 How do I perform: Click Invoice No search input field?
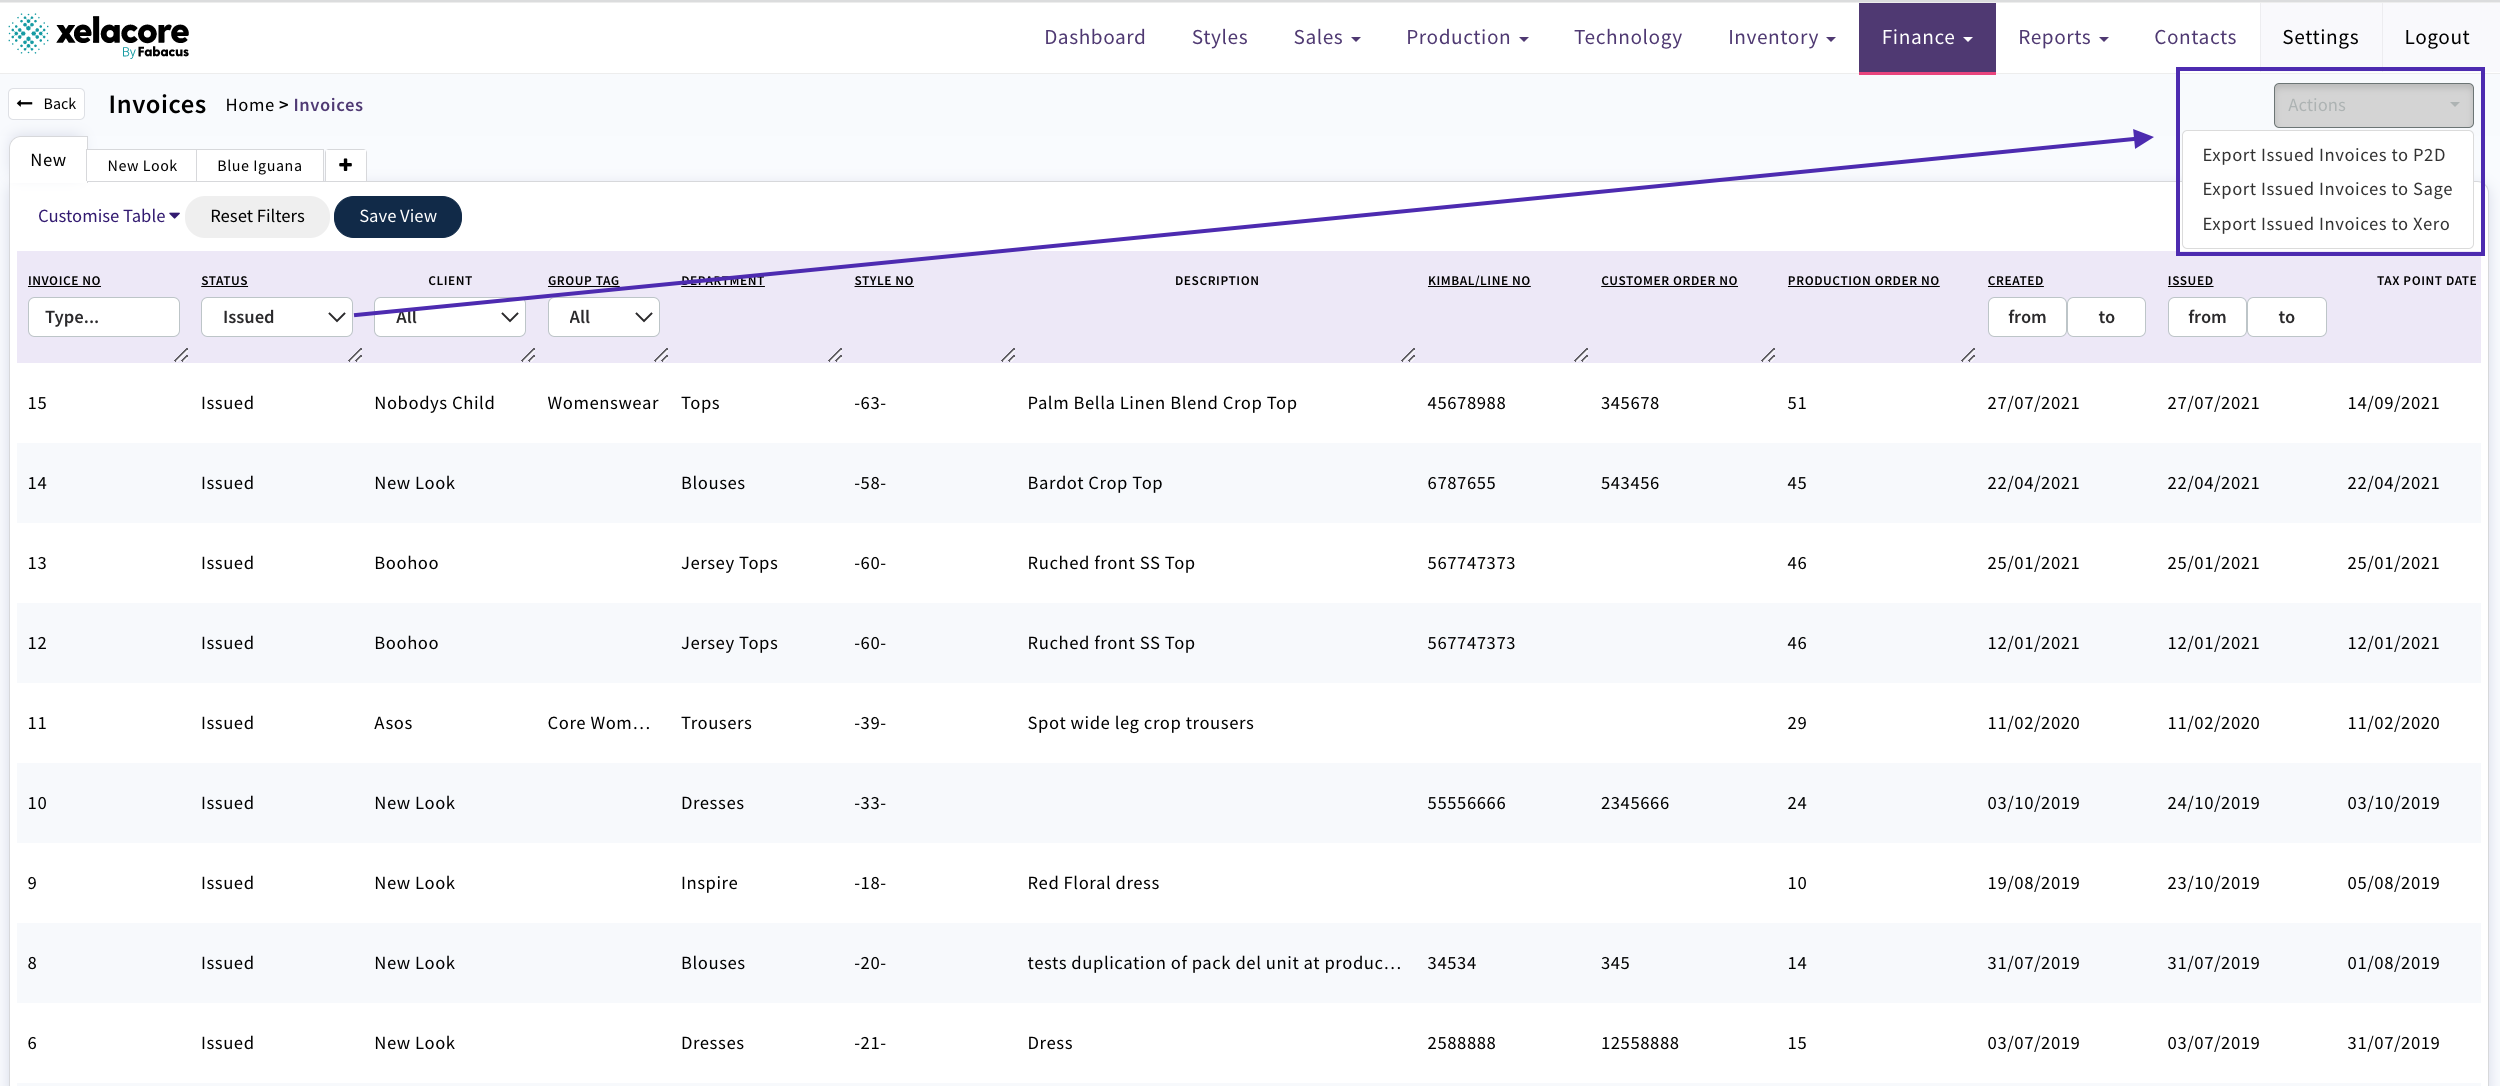[104, 317]
